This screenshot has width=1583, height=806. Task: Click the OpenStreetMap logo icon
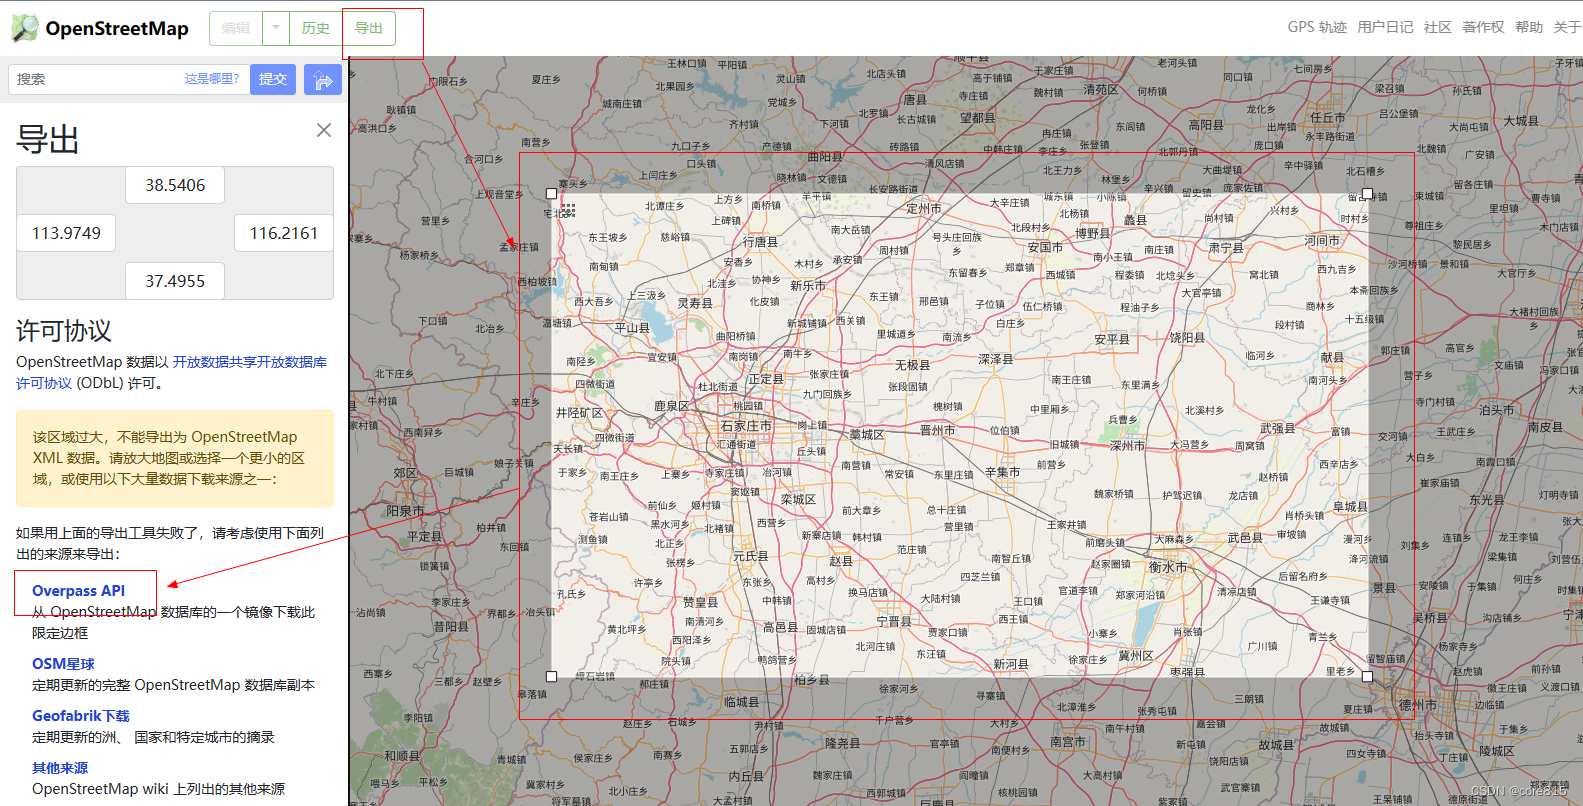point(25,28)
